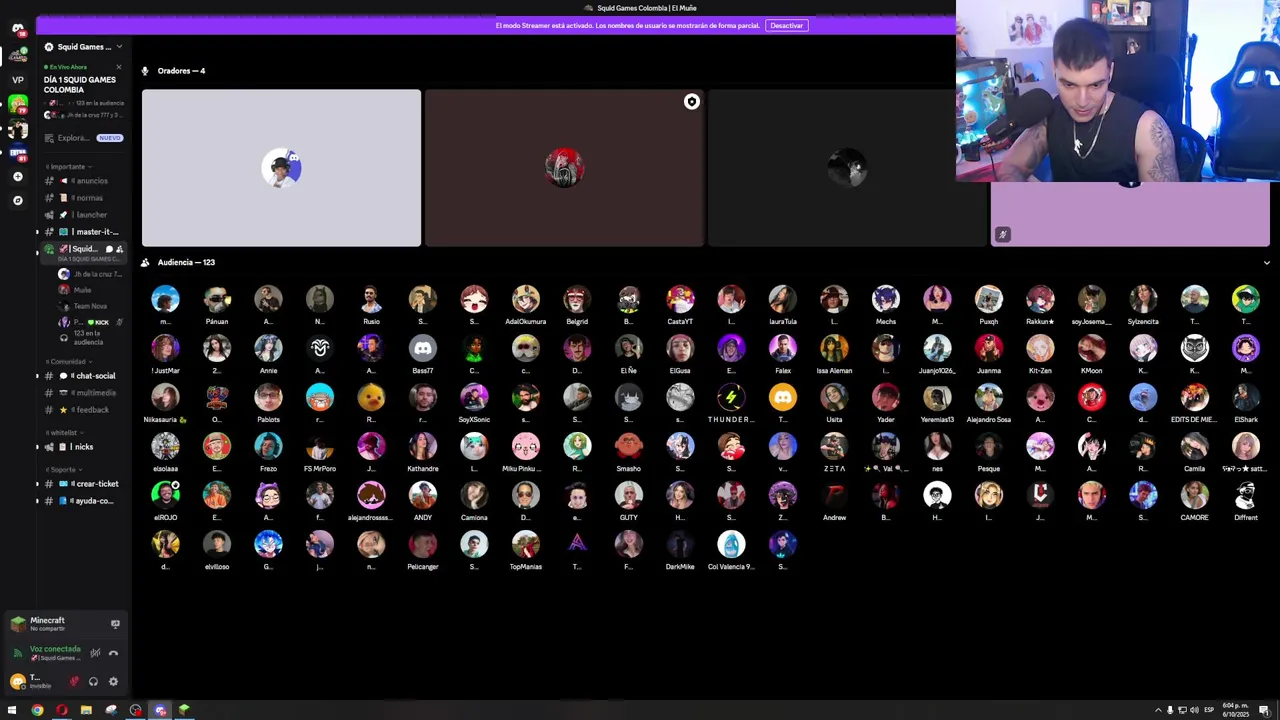Open audience member DarkMike avatar
Viewport: 1280px width, 720px height.
680,545
